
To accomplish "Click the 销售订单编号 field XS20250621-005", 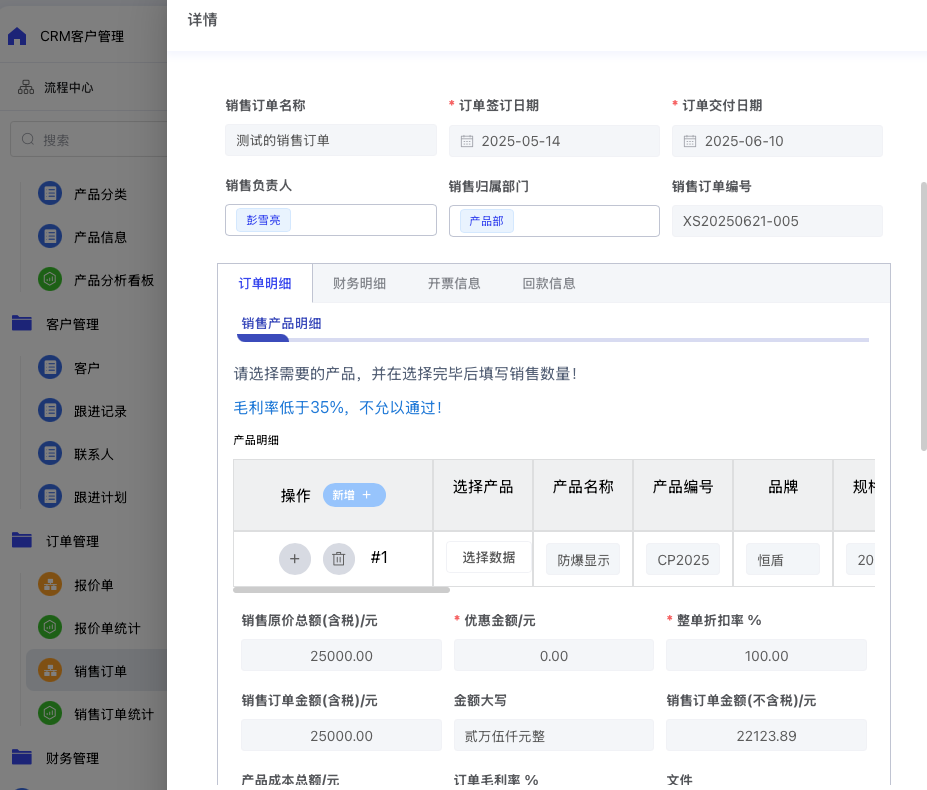I will click(x=777, y=221).
